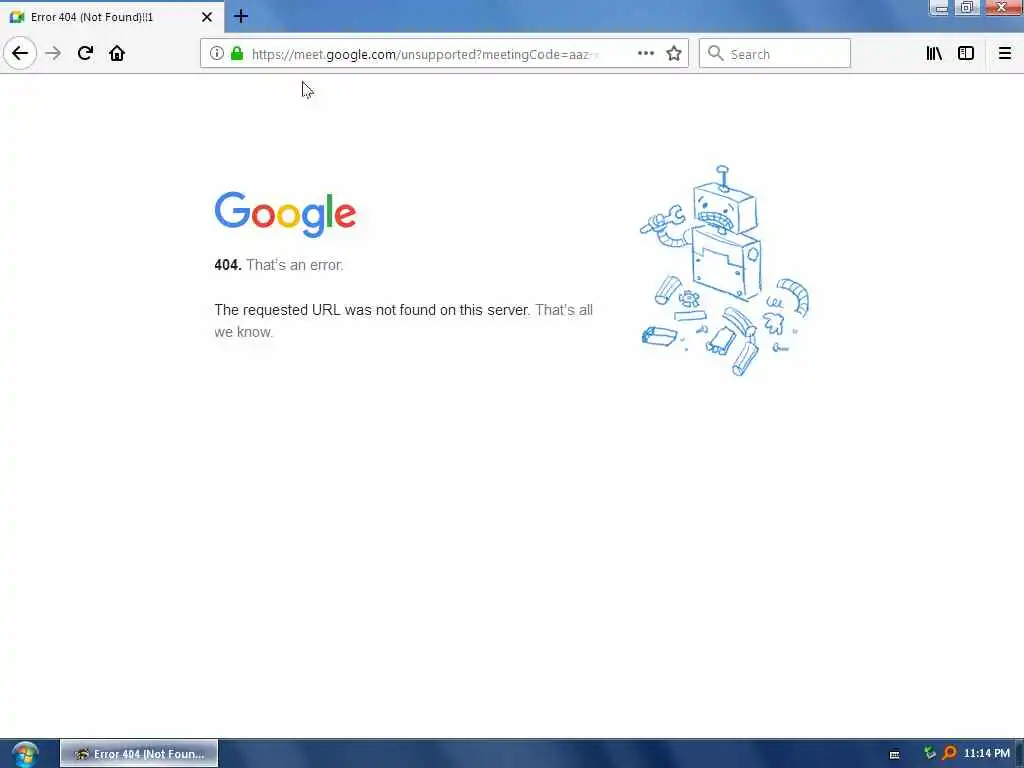Open the Windows Start menu
This screenshot has width=1024, height=768.
25,754
